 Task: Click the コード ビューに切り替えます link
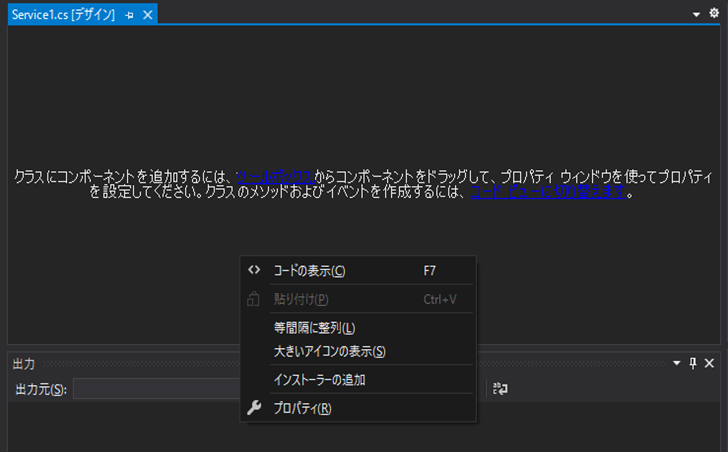pos(548,192)
